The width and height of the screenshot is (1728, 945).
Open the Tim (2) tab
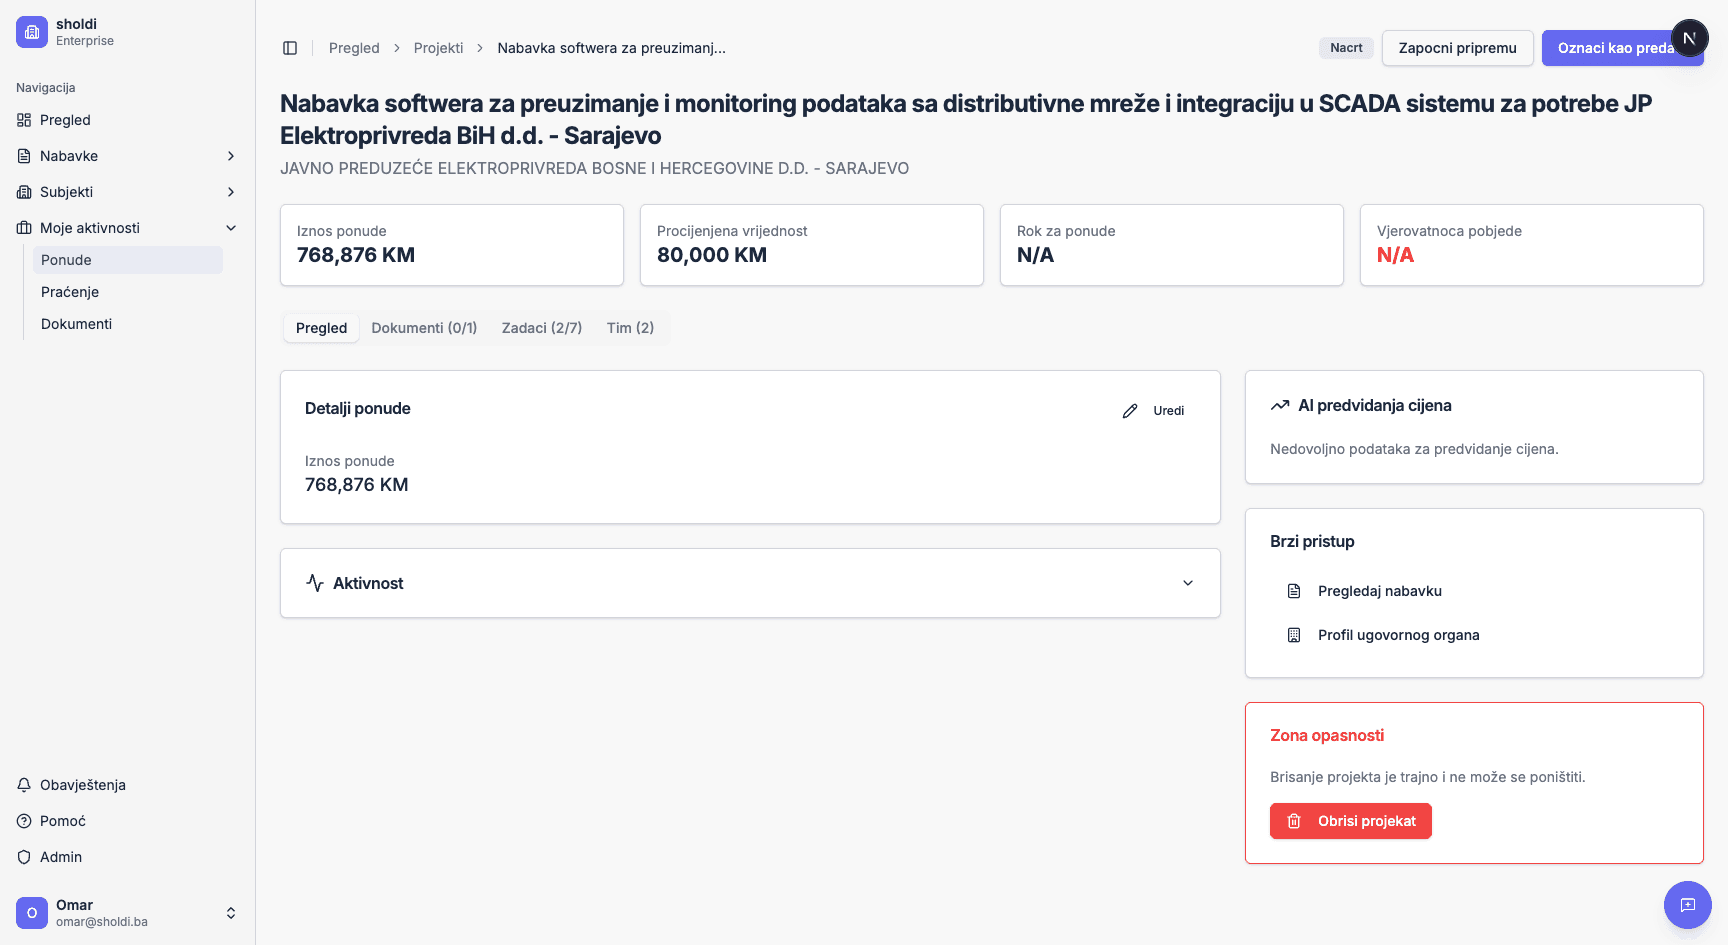[x=629, y=327]
